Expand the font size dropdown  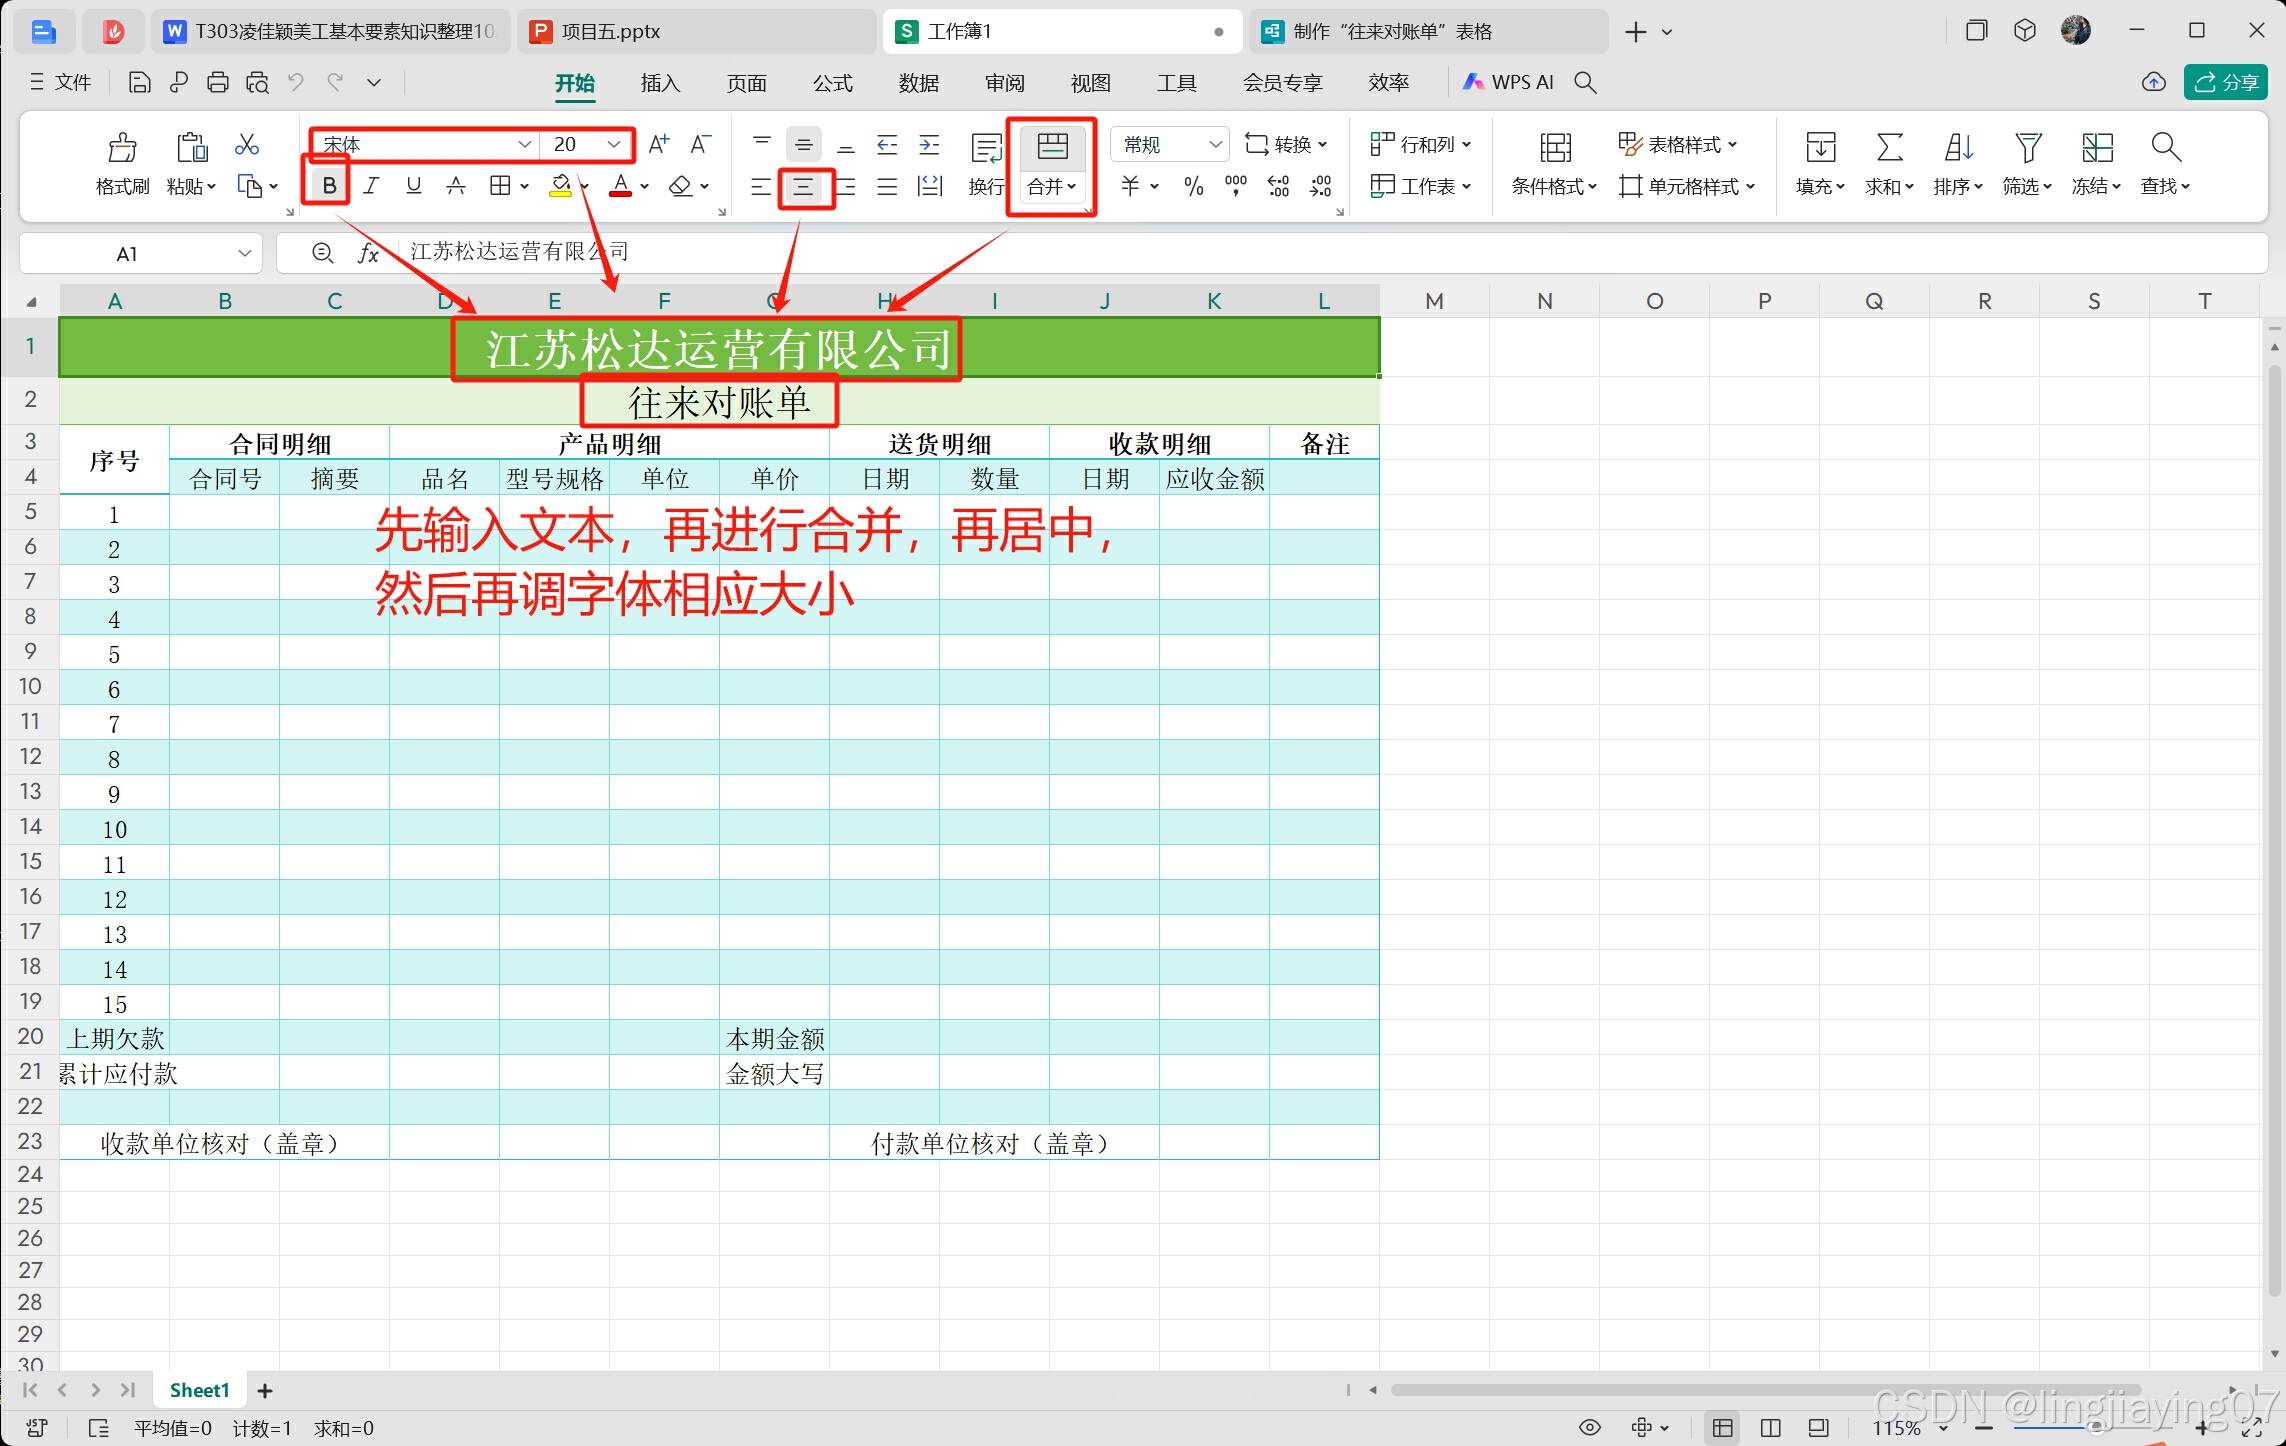614,145
